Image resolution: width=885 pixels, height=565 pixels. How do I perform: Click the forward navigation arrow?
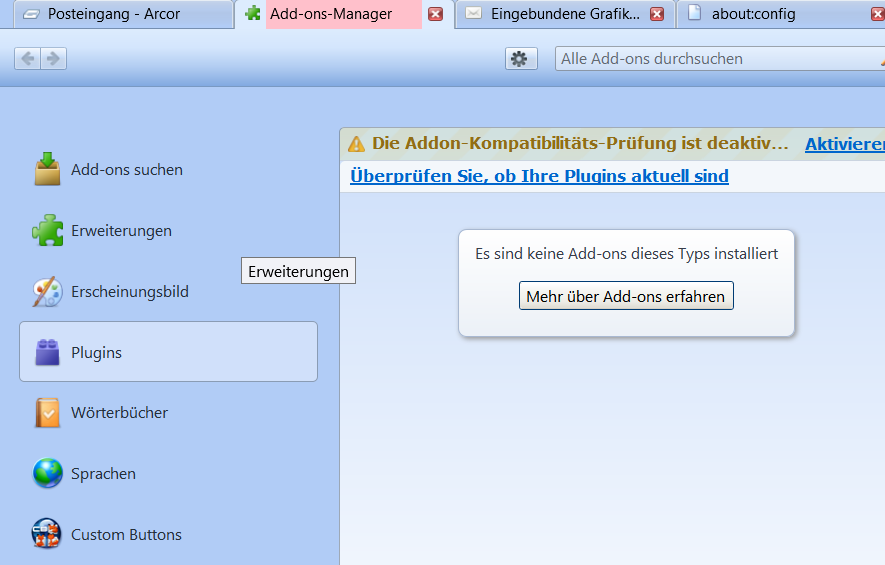(x=53, y=59)
